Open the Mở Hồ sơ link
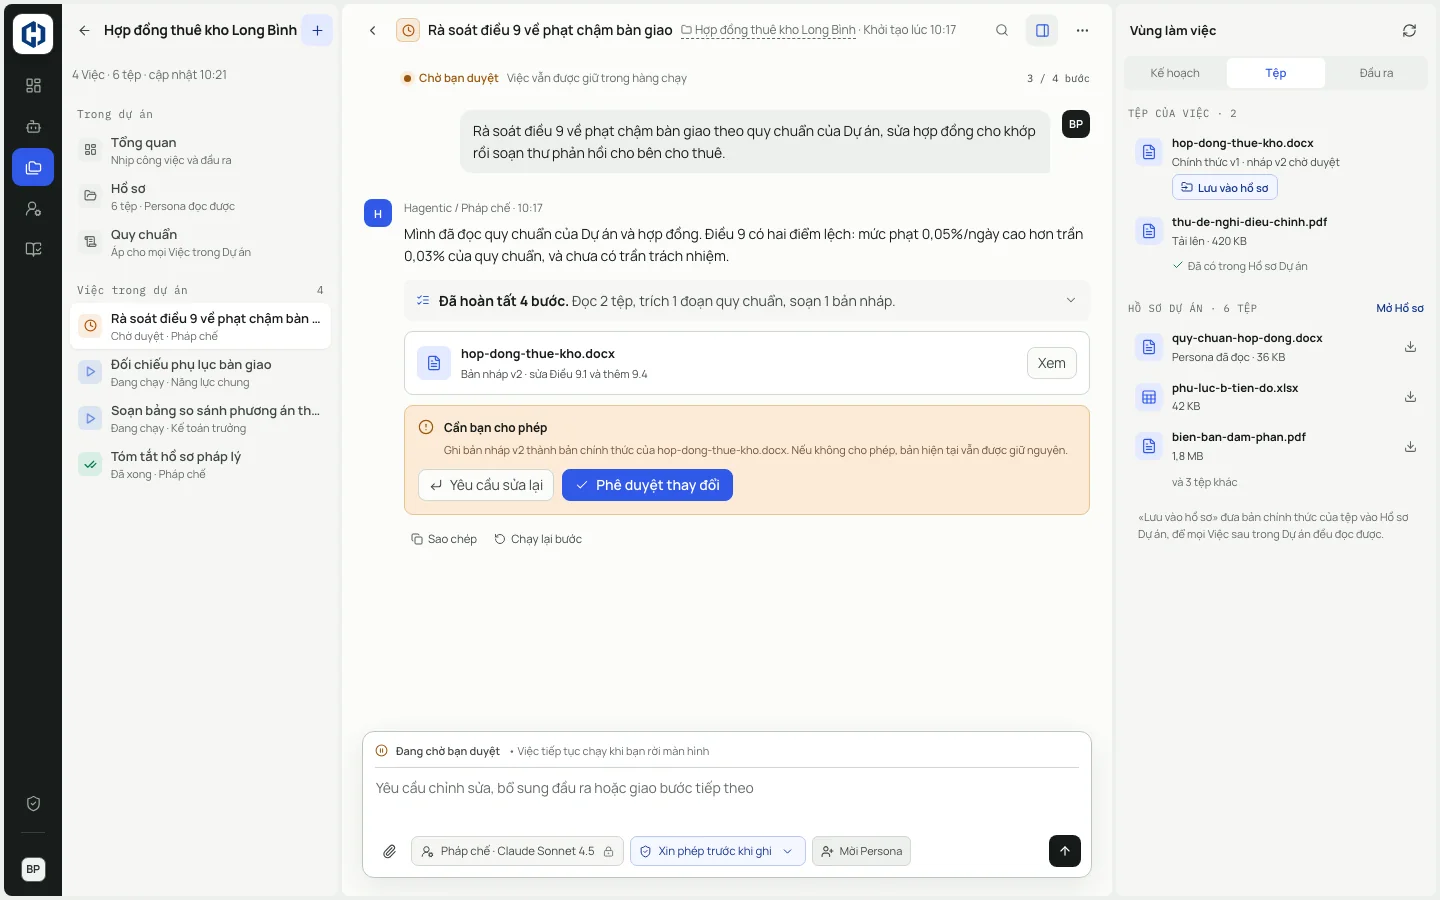1440x900 pixels. [1400, 308]
